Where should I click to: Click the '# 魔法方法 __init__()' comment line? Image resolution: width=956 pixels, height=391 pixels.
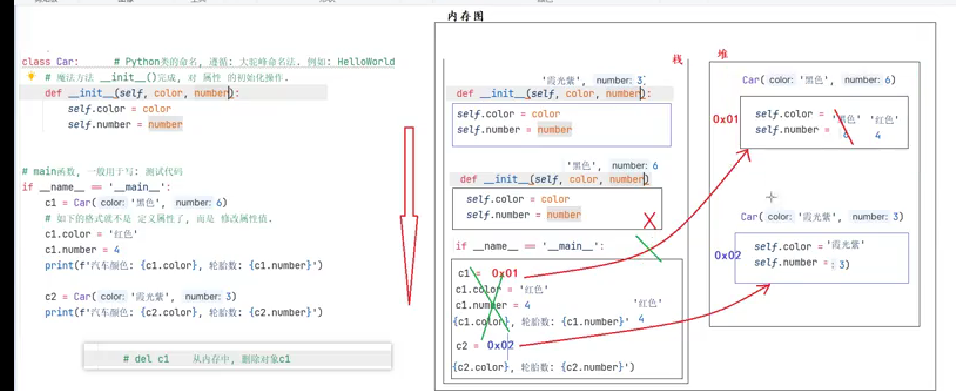[167, 78]
